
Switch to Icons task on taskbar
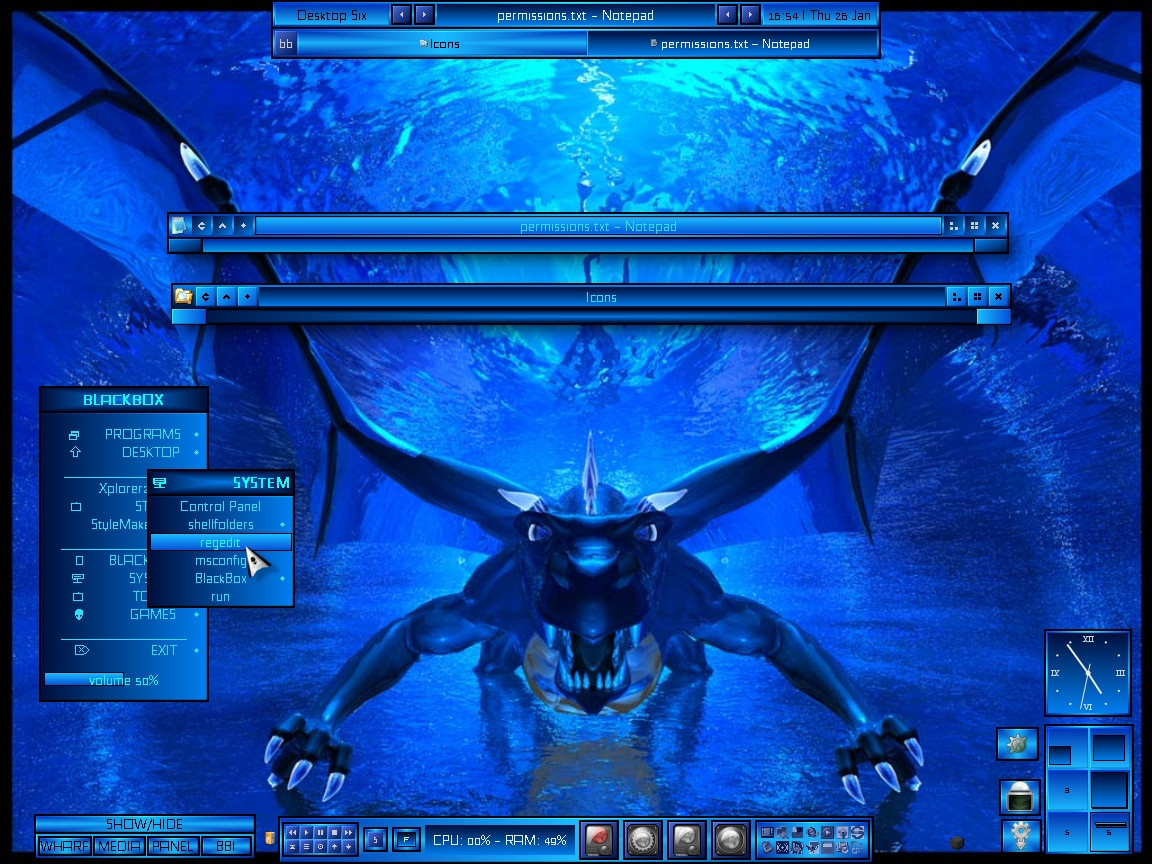442,44
